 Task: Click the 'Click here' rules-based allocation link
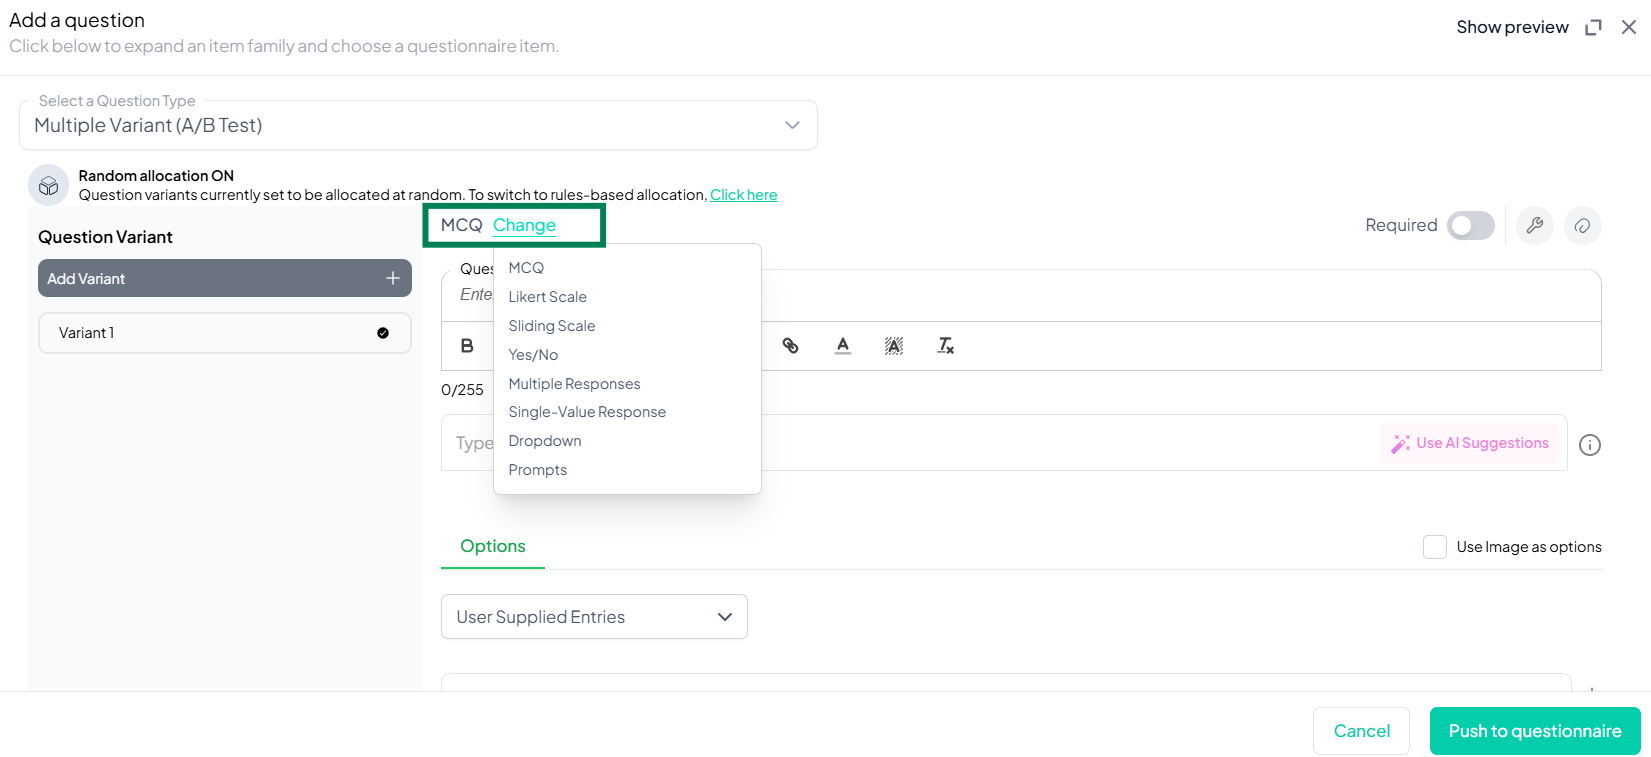click(743, 195)
